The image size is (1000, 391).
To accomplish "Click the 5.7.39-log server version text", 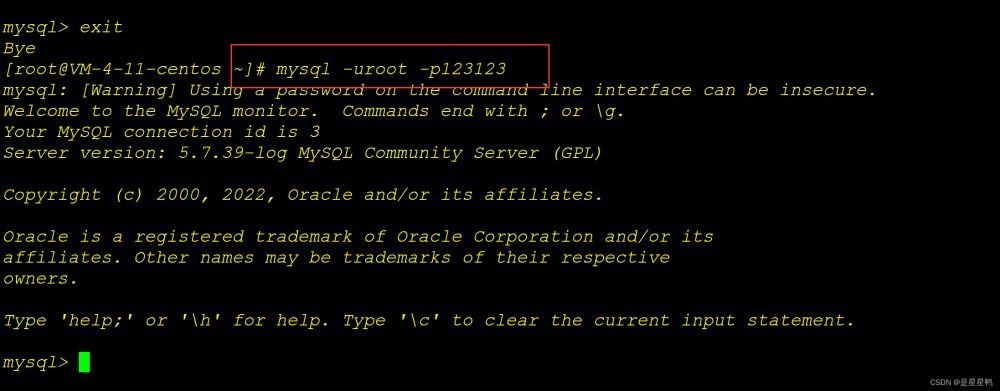I will coord(233,153).
